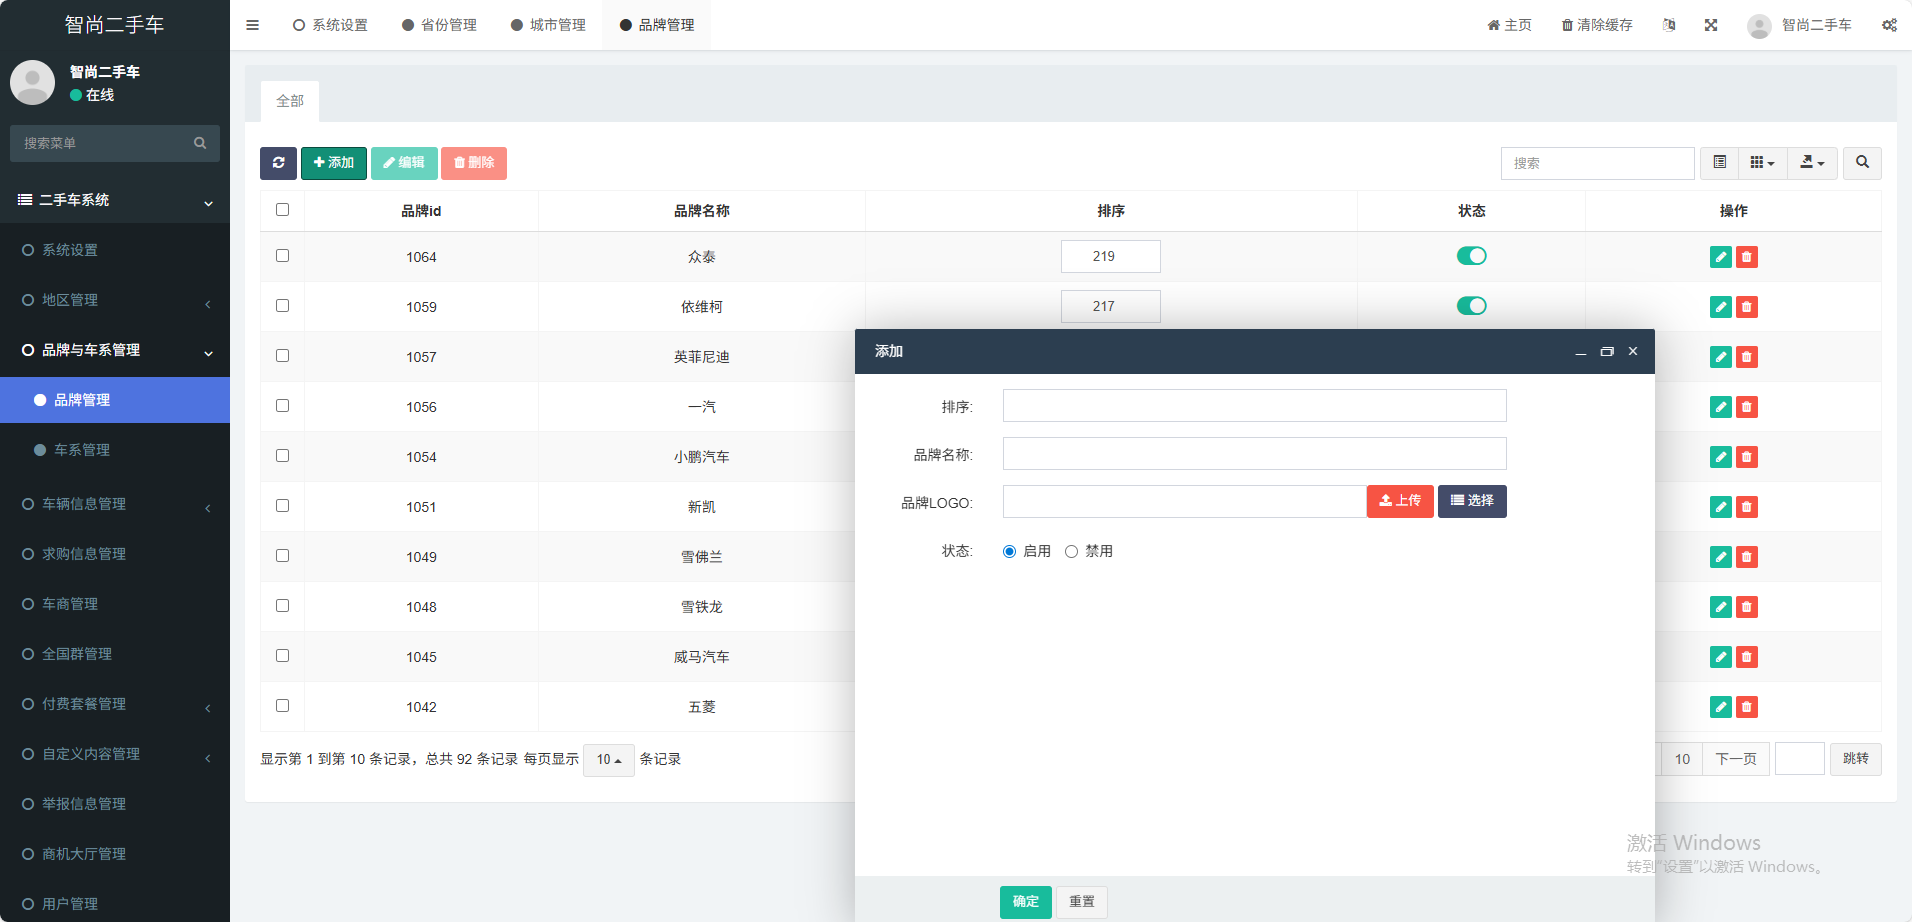Viewport: 1912px width, 922px height.
Task: Open the columns visibility dropdown
Action: click(x=1762, y=163)
